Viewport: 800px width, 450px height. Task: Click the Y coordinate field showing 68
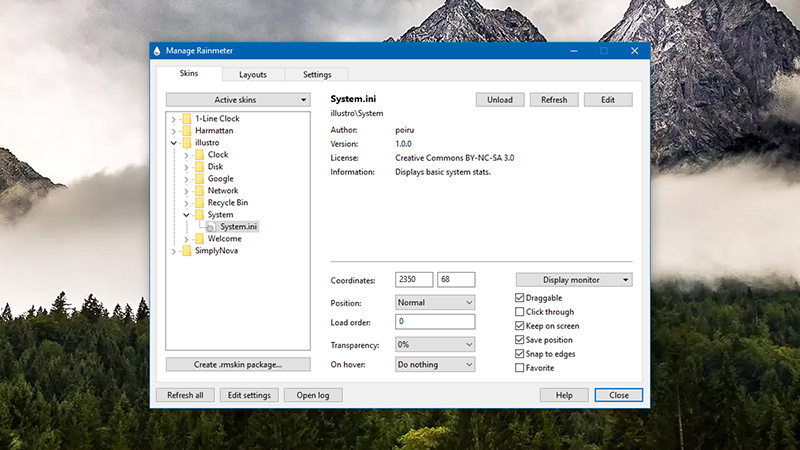coord(456,280)
